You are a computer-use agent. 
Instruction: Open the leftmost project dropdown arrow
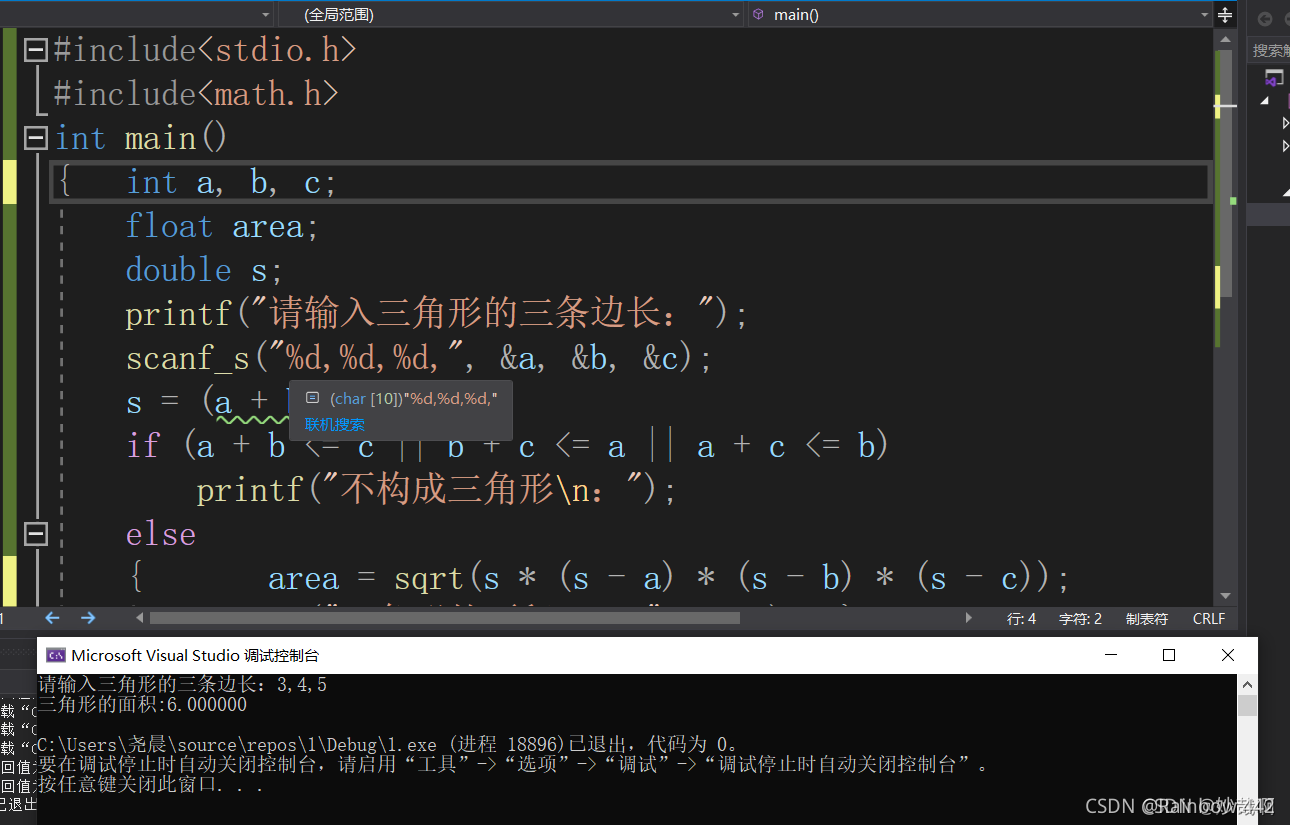click(265, 15)
